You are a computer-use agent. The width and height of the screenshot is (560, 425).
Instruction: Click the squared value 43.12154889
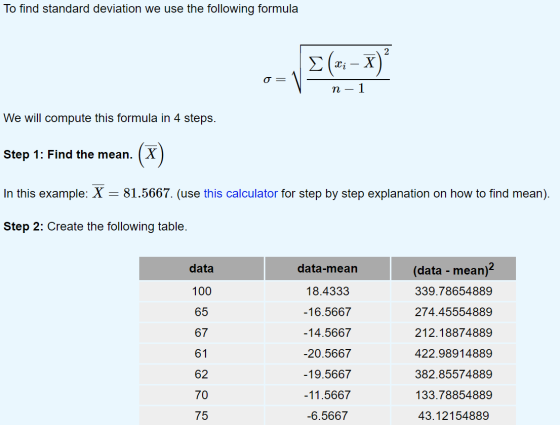pyautogui.click(x=454, y=415)
